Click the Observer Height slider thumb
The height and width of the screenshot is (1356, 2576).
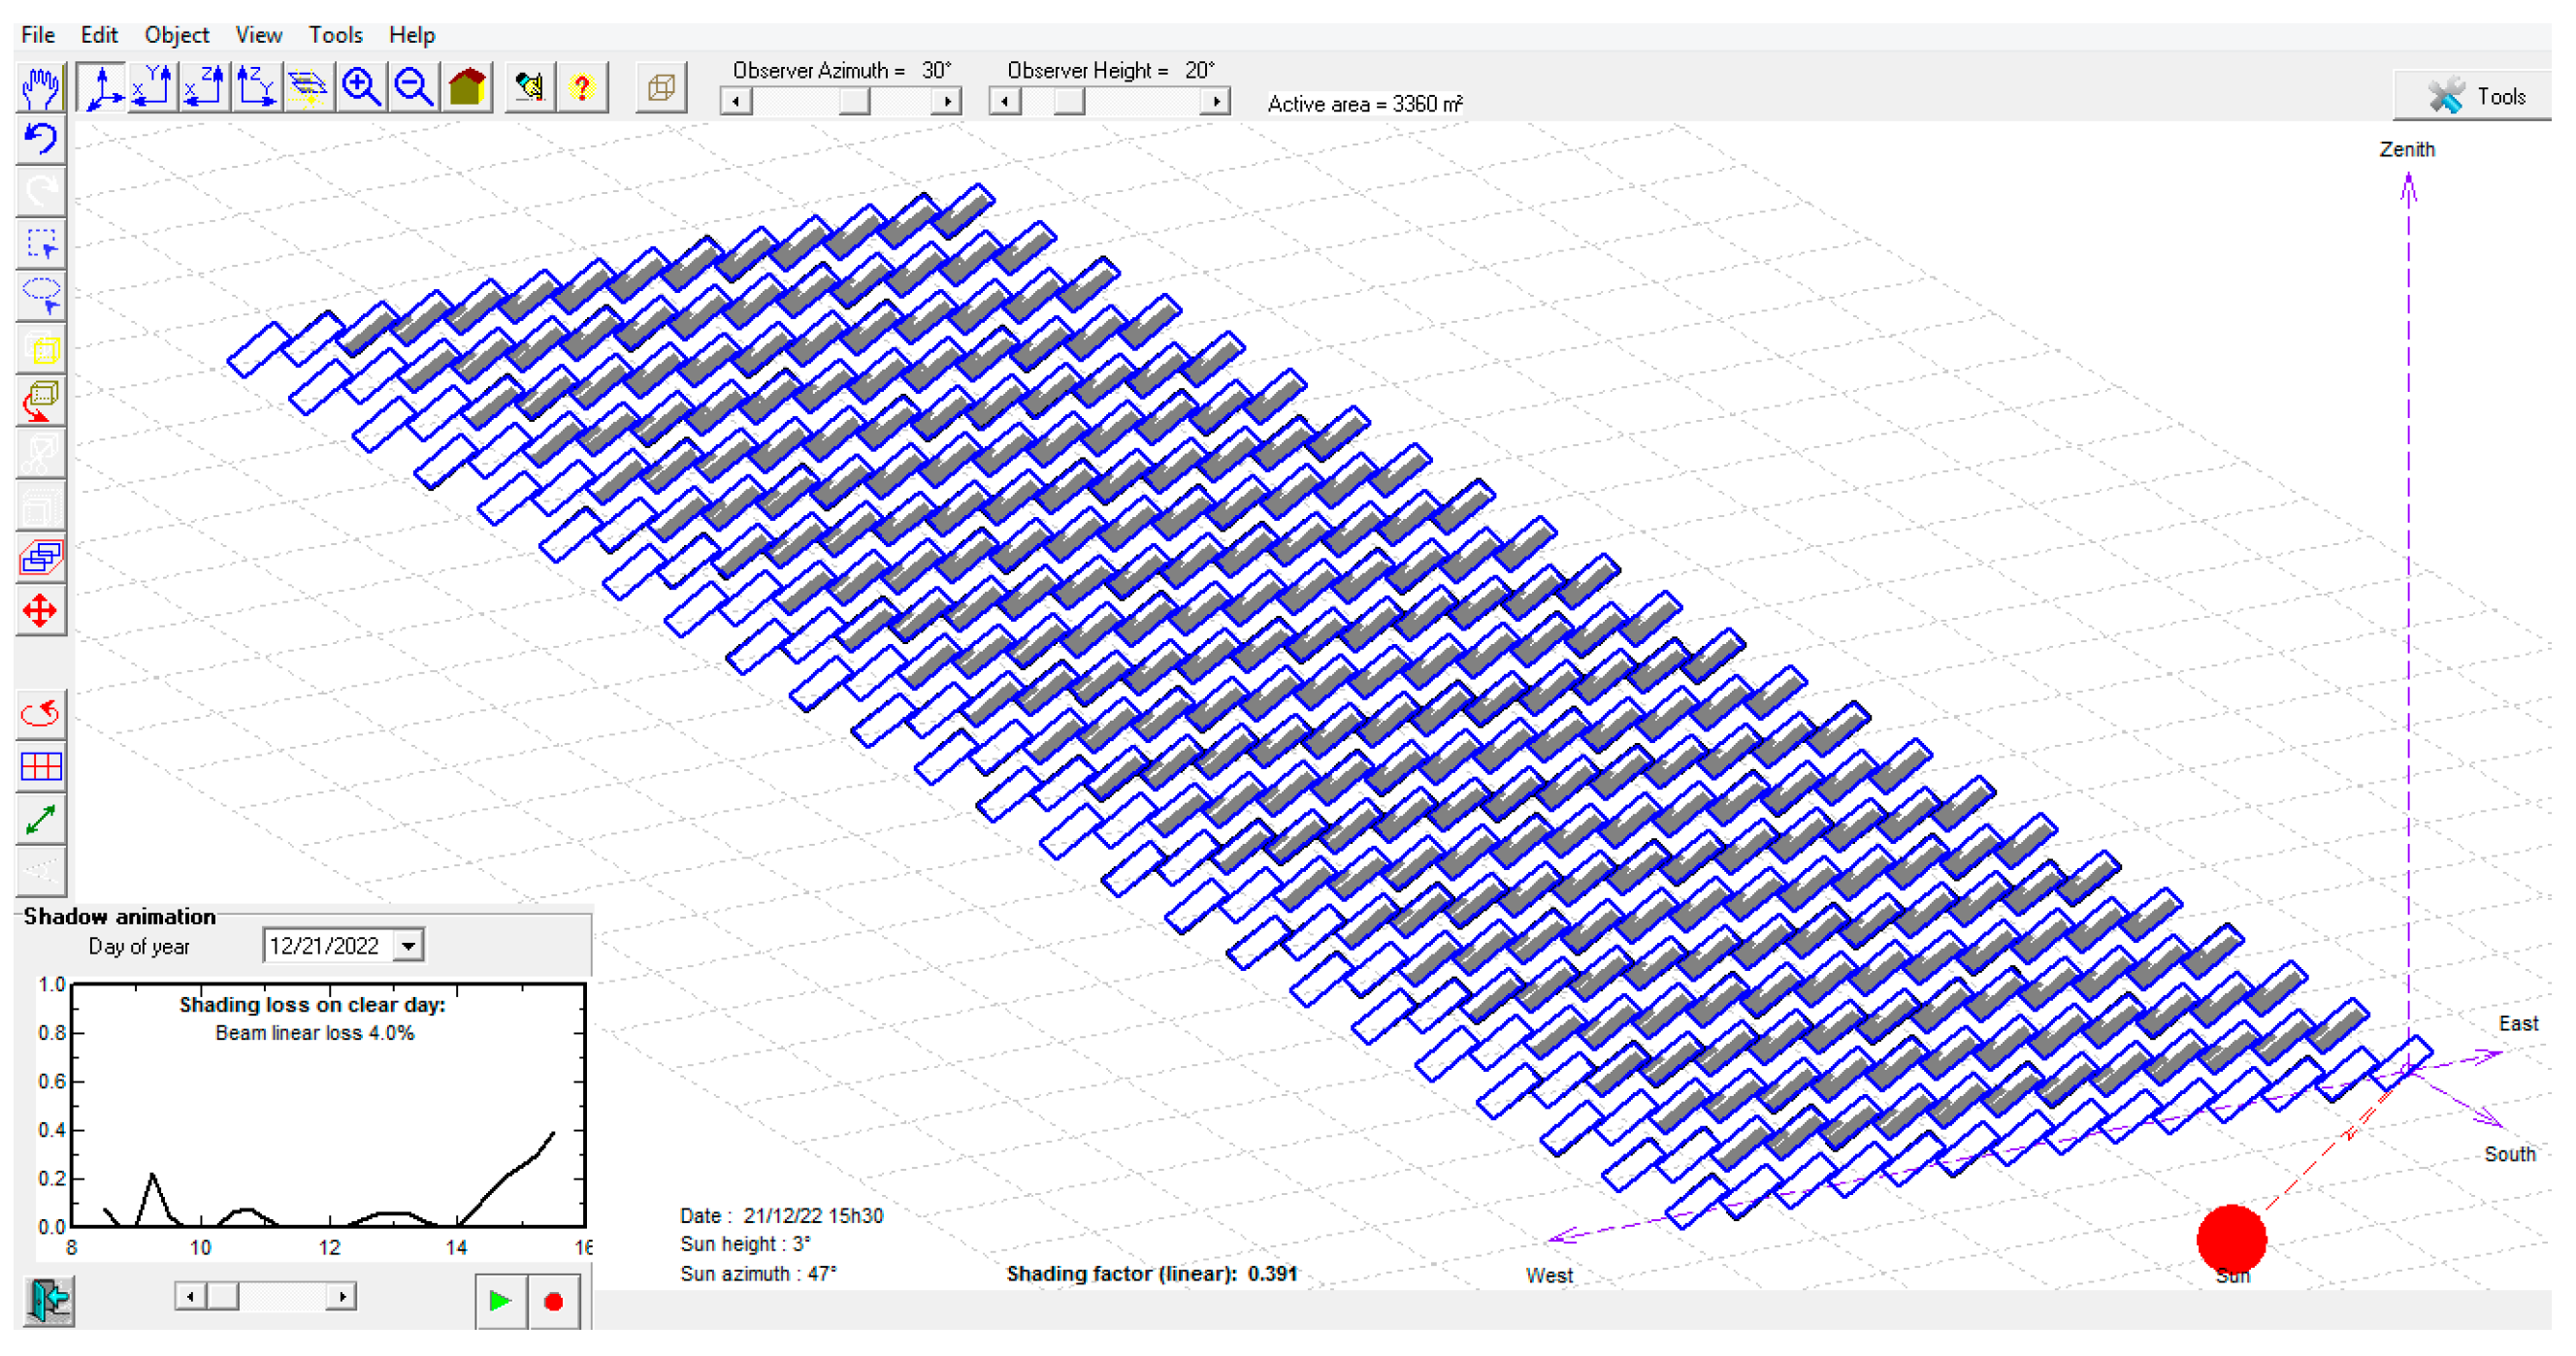(x=1069, y=101)
